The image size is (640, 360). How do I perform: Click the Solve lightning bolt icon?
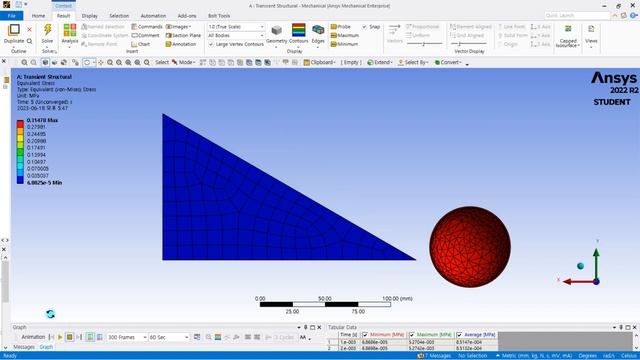click(47, 30)
